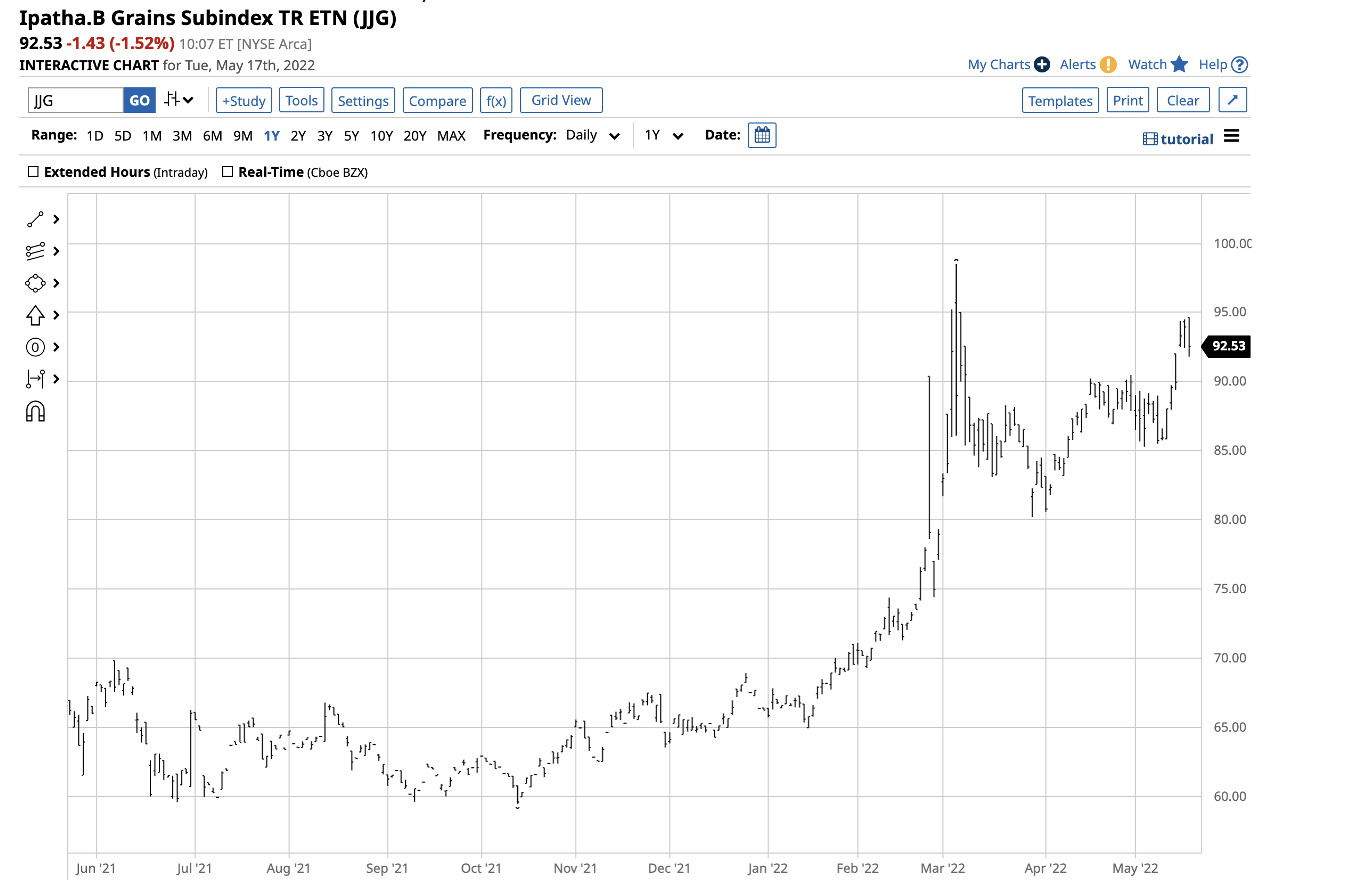
Task: Expand the multi-point line submenu arrow
Action: pyautogui.click(x=56, y=251)
